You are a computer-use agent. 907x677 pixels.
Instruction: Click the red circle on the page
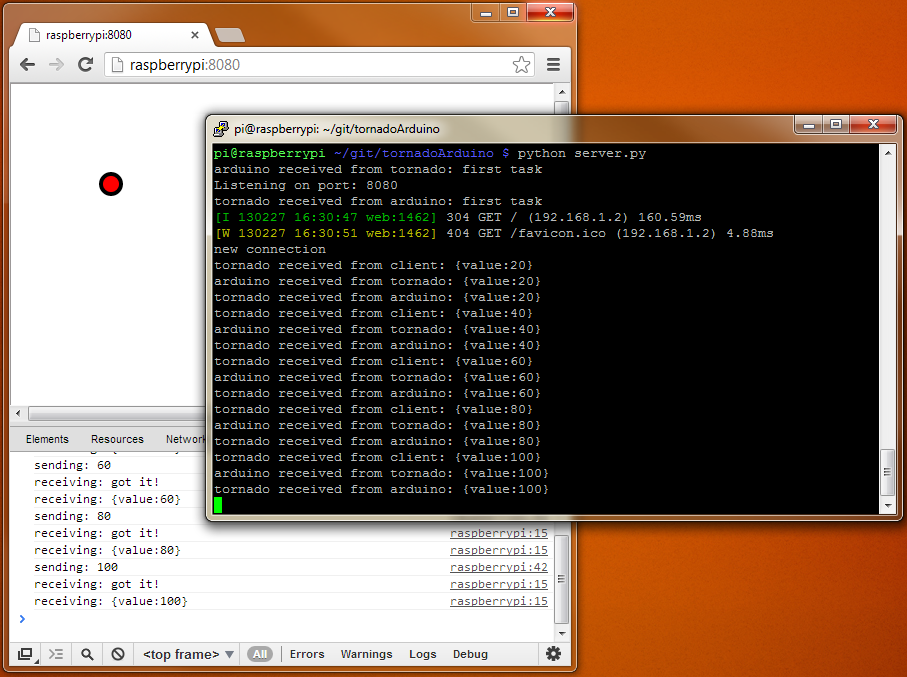(x=111, y=184)
